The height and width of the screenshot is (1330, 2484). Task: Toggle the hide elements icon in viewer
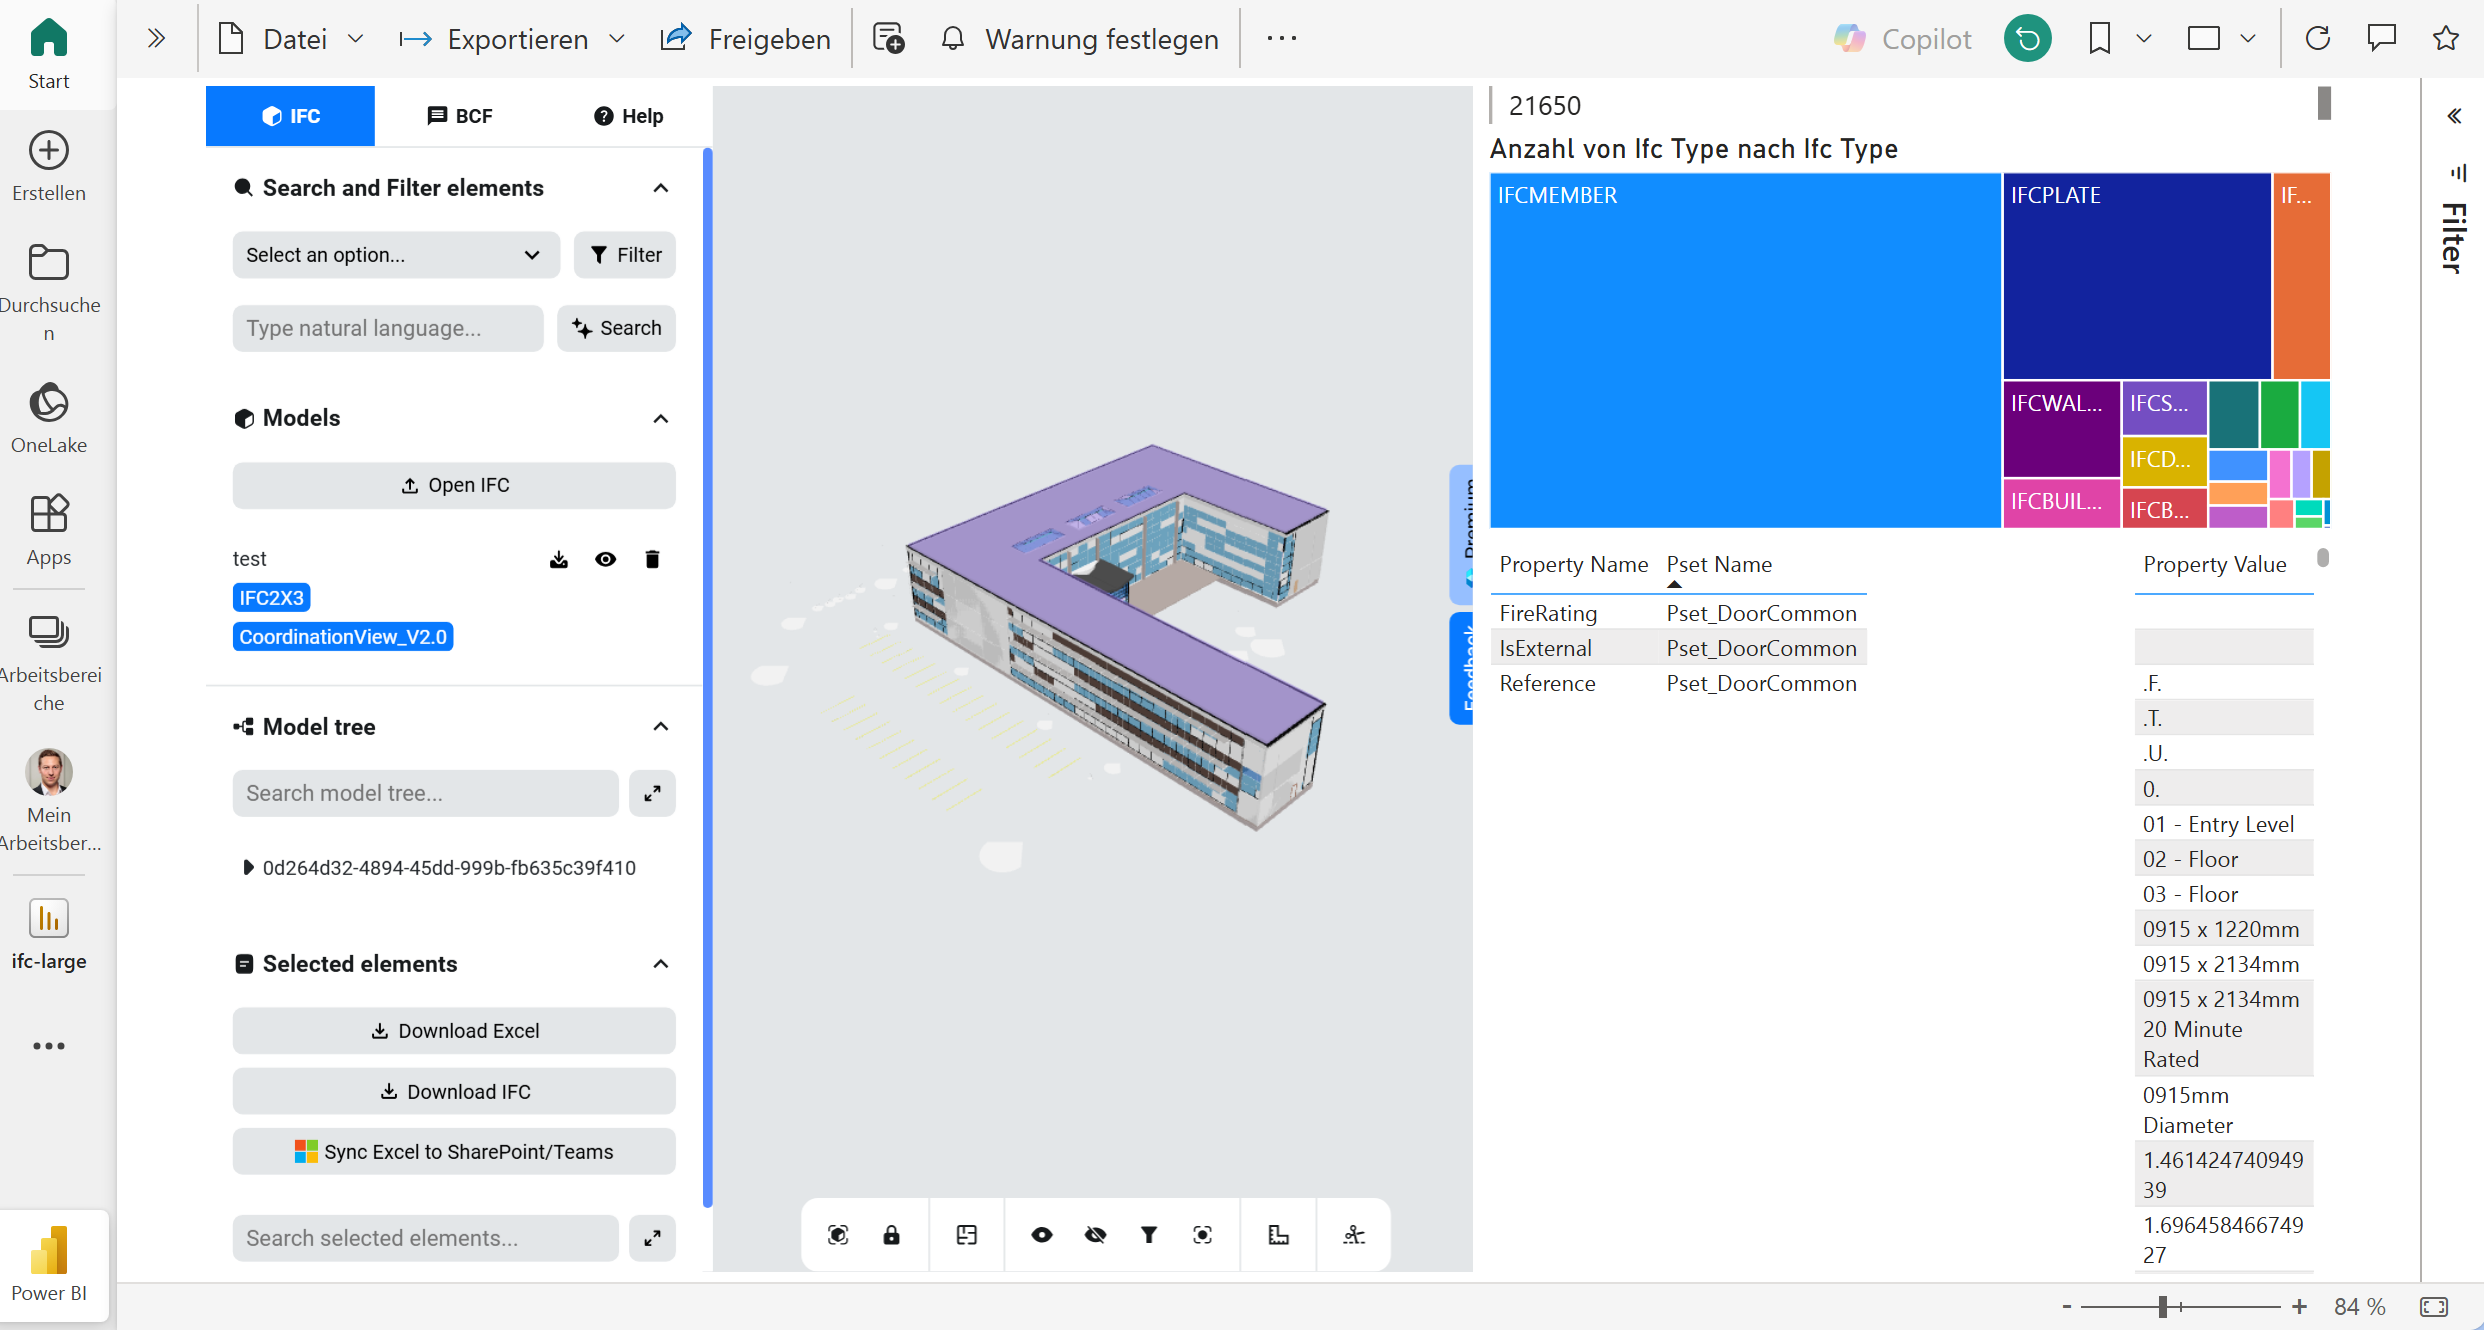coord(1092,1235)
